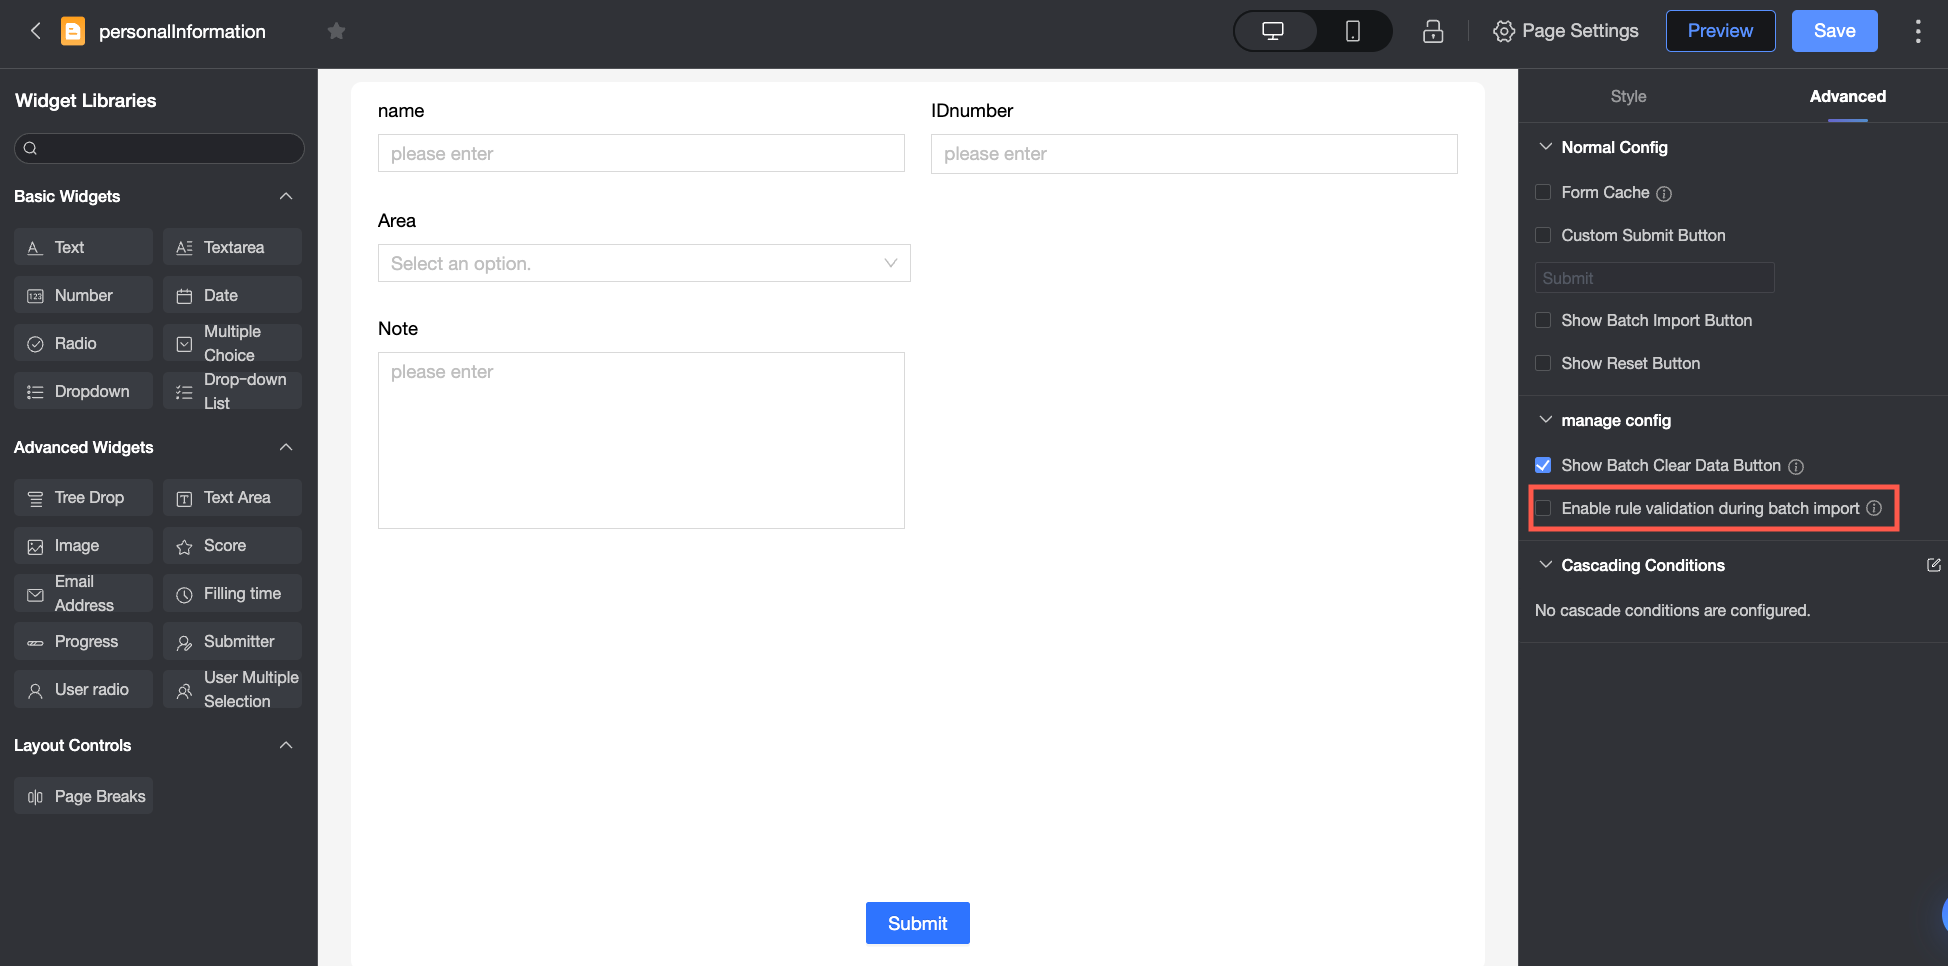Image resolution: width=1948 pixels, height=966 pixels.
Task: Switch to the Style tab
Action: (x=1628, y=96)
